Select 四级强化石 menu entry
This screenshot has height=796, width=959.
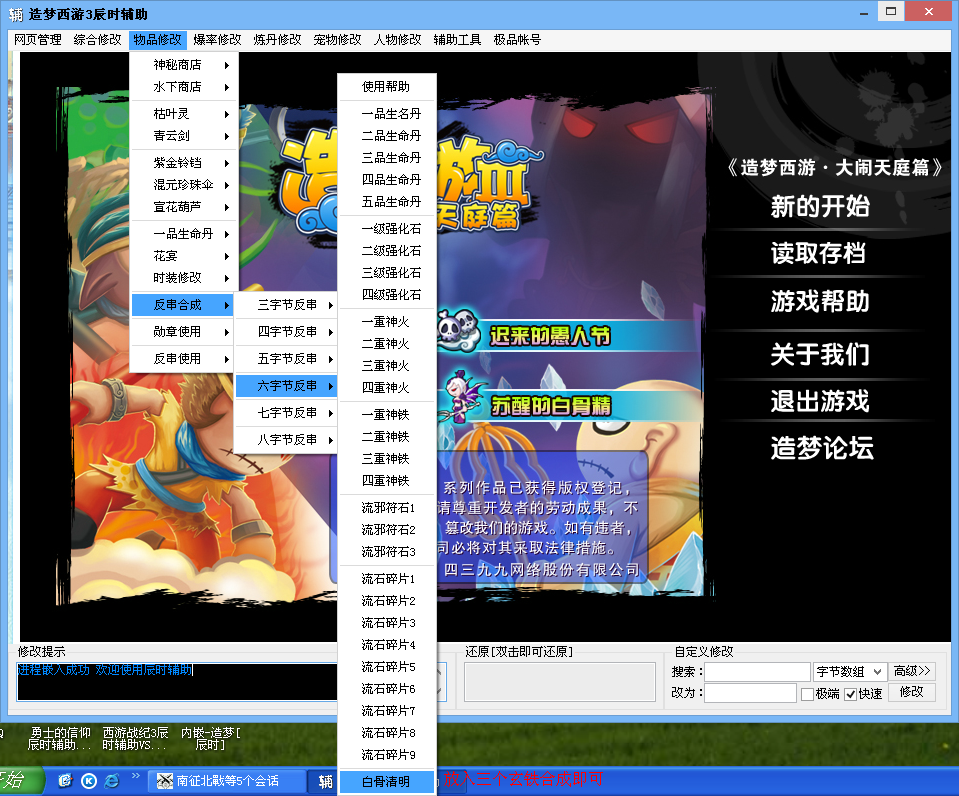click(387, 295)
